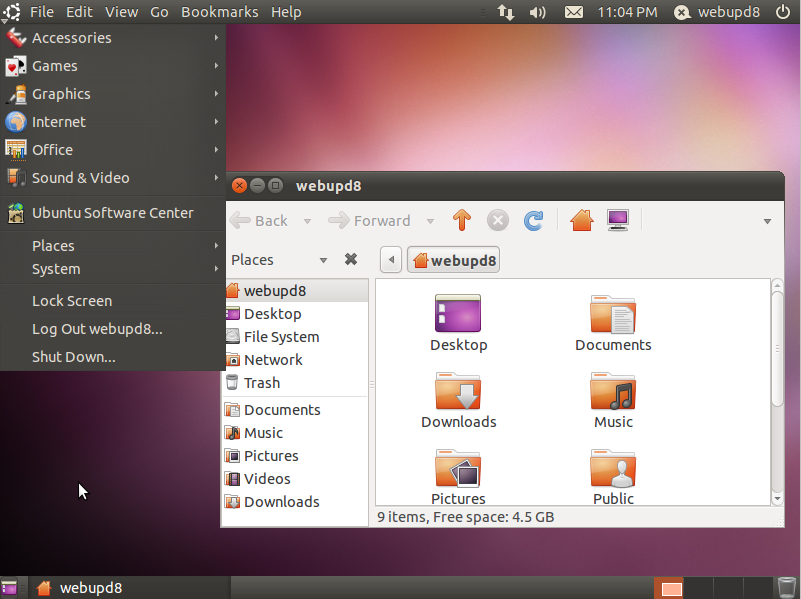Open the Office submenu
This screenshot has width=801, height=599.
pos(113,150)
